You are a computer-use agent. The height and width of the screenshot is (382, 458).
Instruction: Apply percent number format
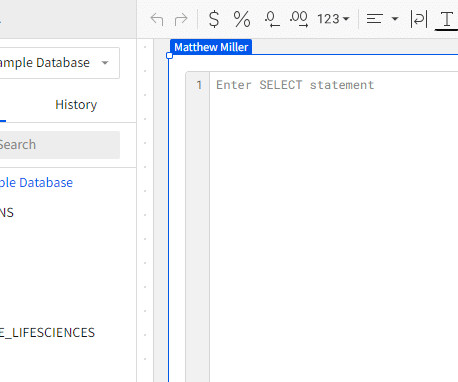242,19
